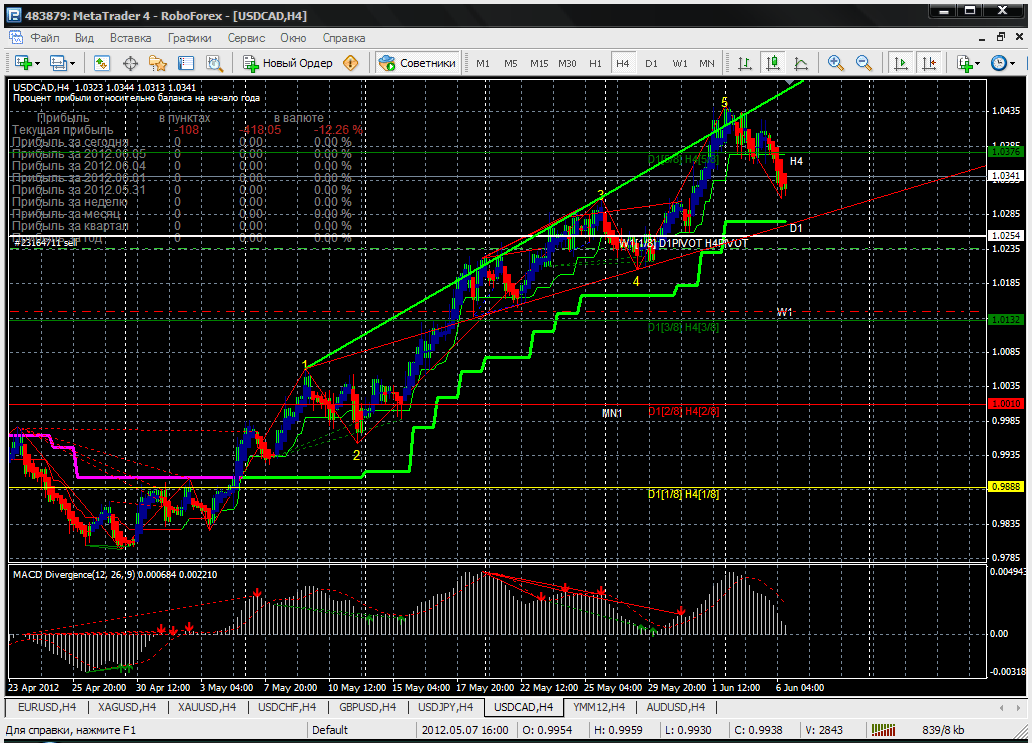Zoom in on the chart
1032x743 pixels.
836,63
